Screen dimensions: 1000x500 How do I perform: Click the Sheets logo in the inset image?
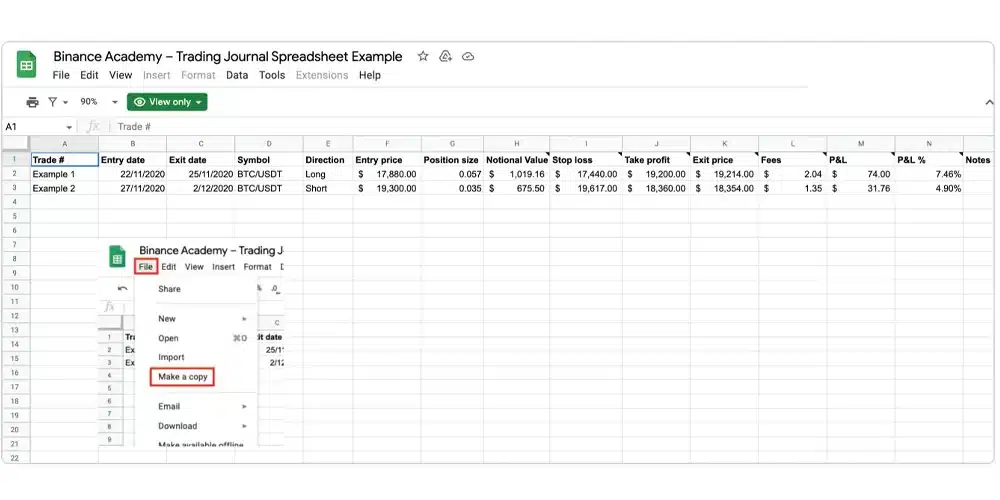point(117,256)
